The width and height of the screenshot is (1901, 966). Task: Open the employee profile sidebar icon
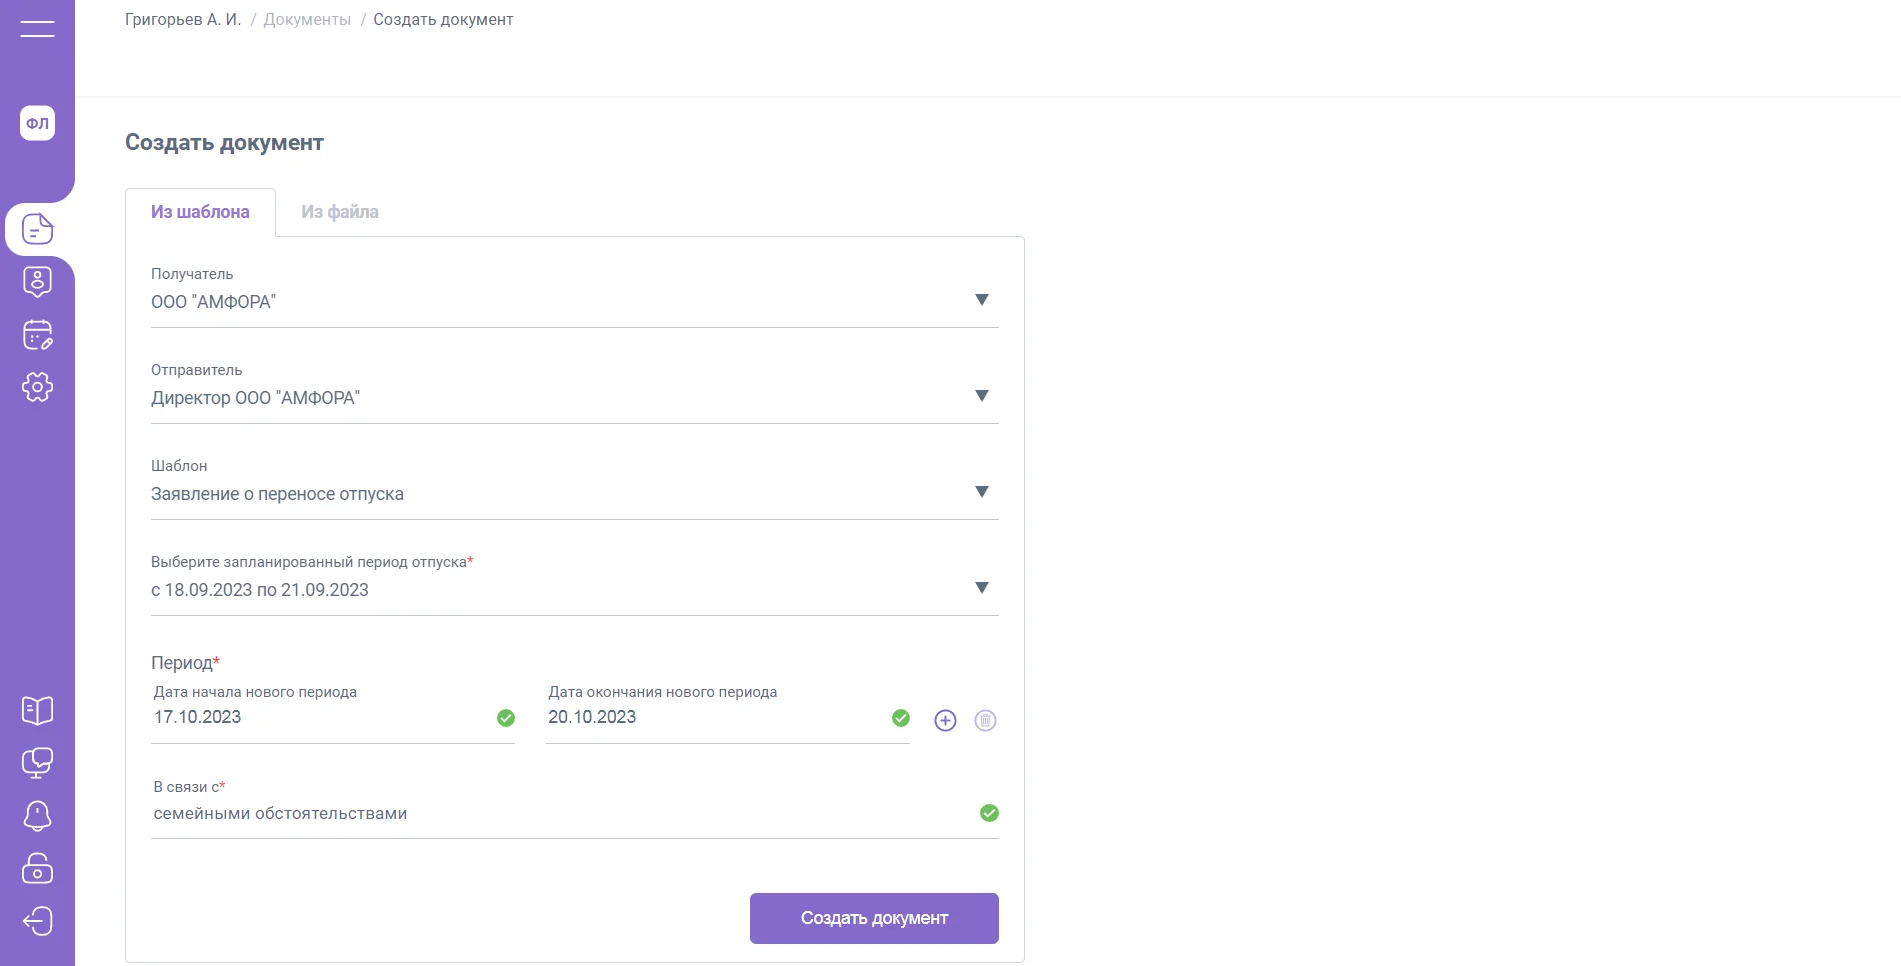tap(37, 282)
